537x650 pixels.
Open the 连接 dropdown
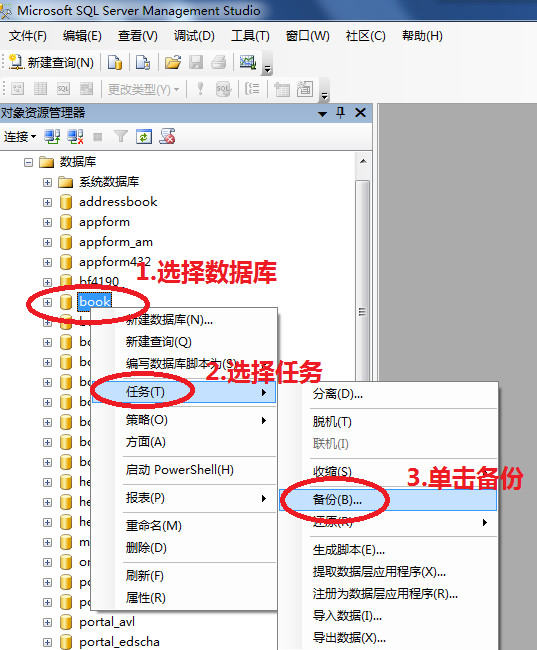19,136
